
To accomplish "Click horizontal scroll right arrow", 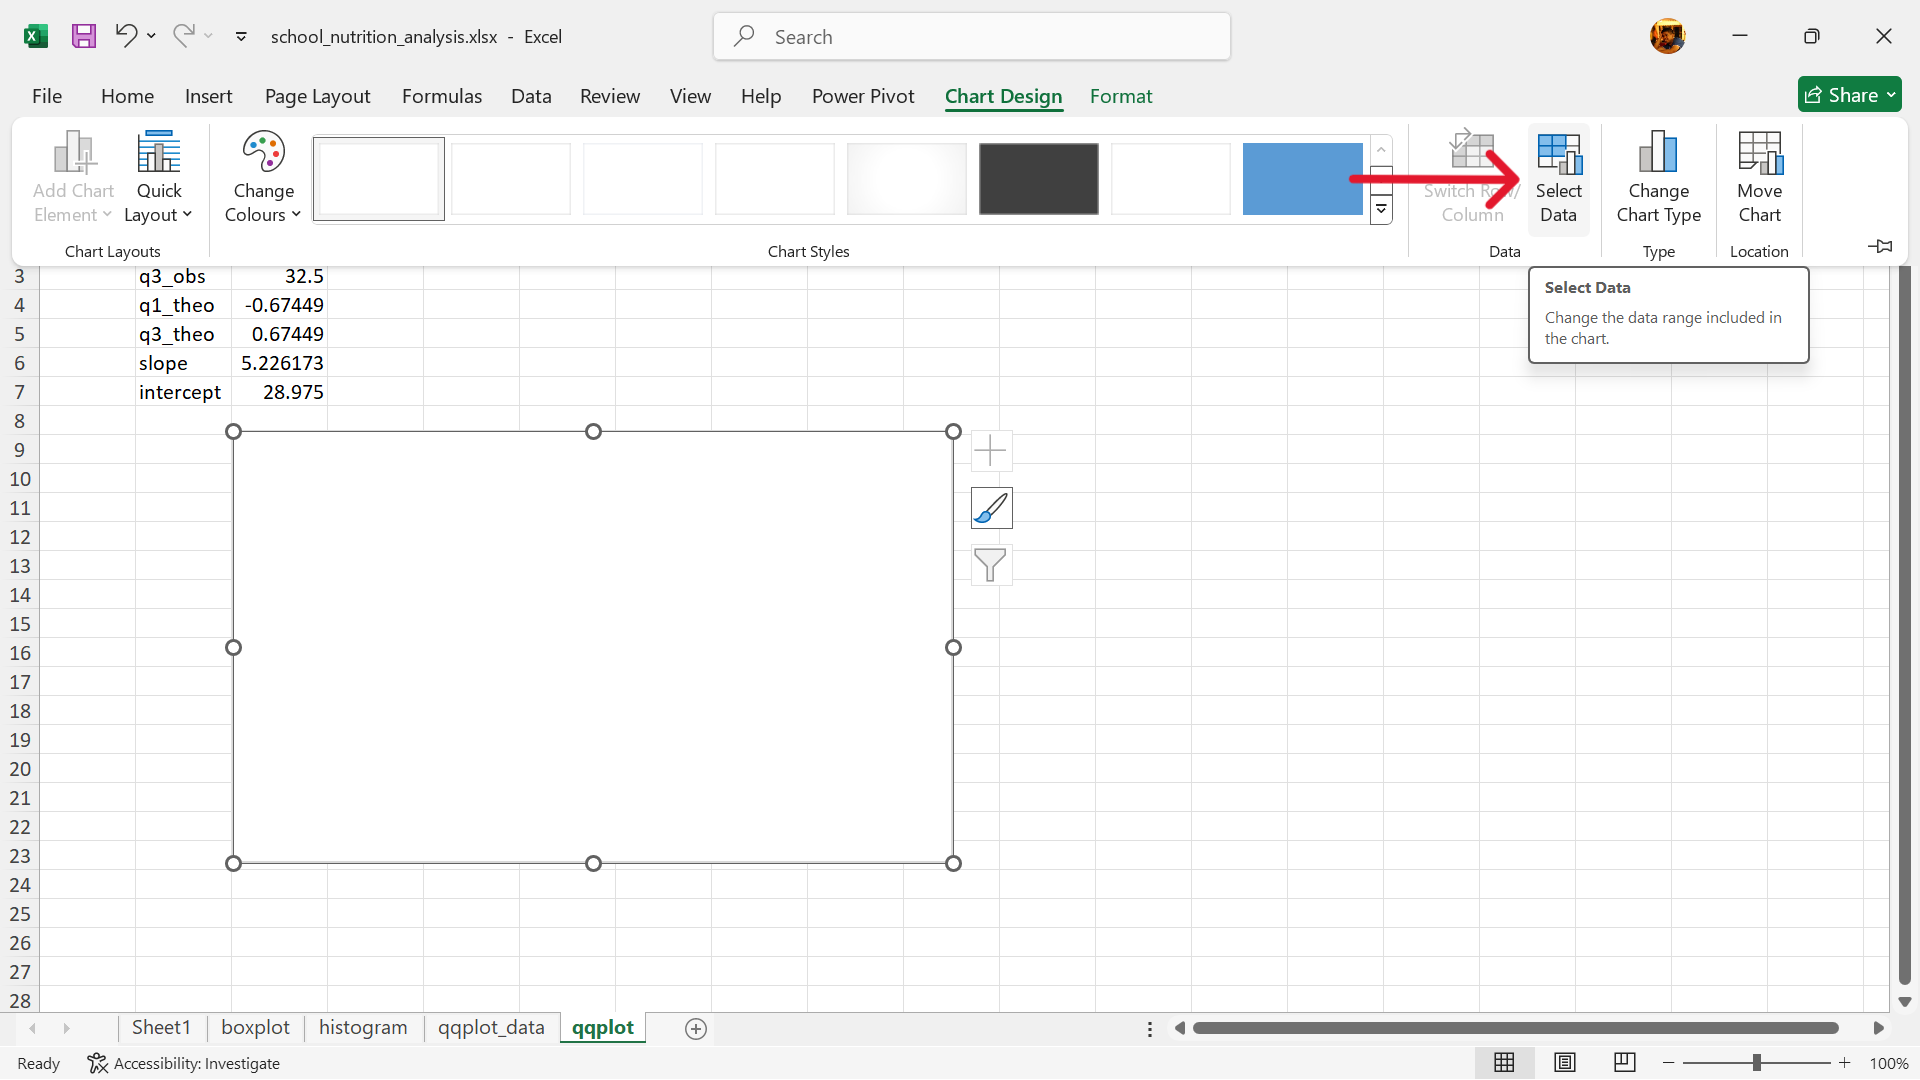I will tap(1878, 1029).
